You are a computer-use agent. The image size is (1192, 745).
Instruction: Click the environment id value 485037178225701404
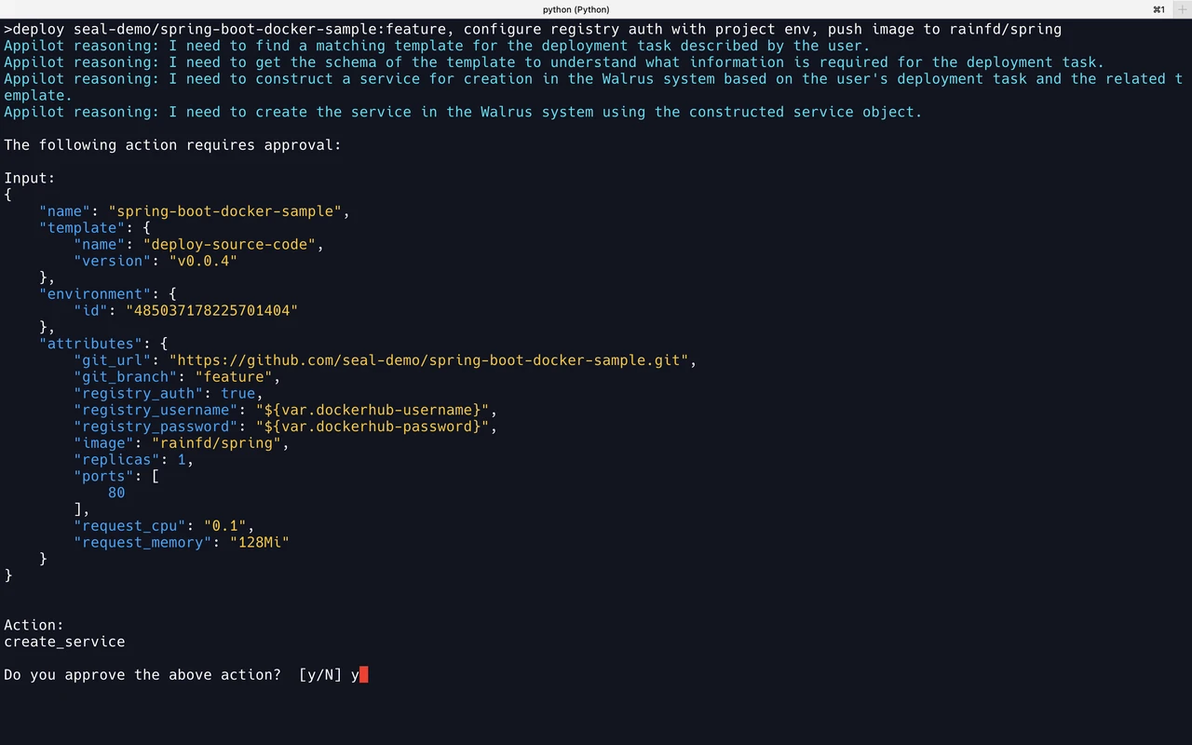[x=212, y=310]
